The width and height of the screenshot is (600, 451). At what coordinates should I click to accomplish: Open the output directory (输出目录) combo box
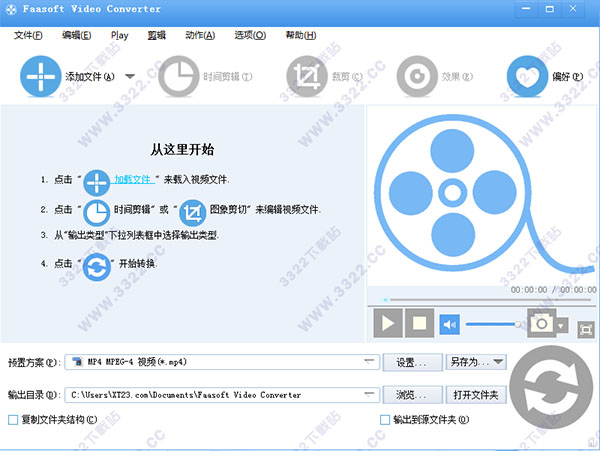click(x=222, y=395)
